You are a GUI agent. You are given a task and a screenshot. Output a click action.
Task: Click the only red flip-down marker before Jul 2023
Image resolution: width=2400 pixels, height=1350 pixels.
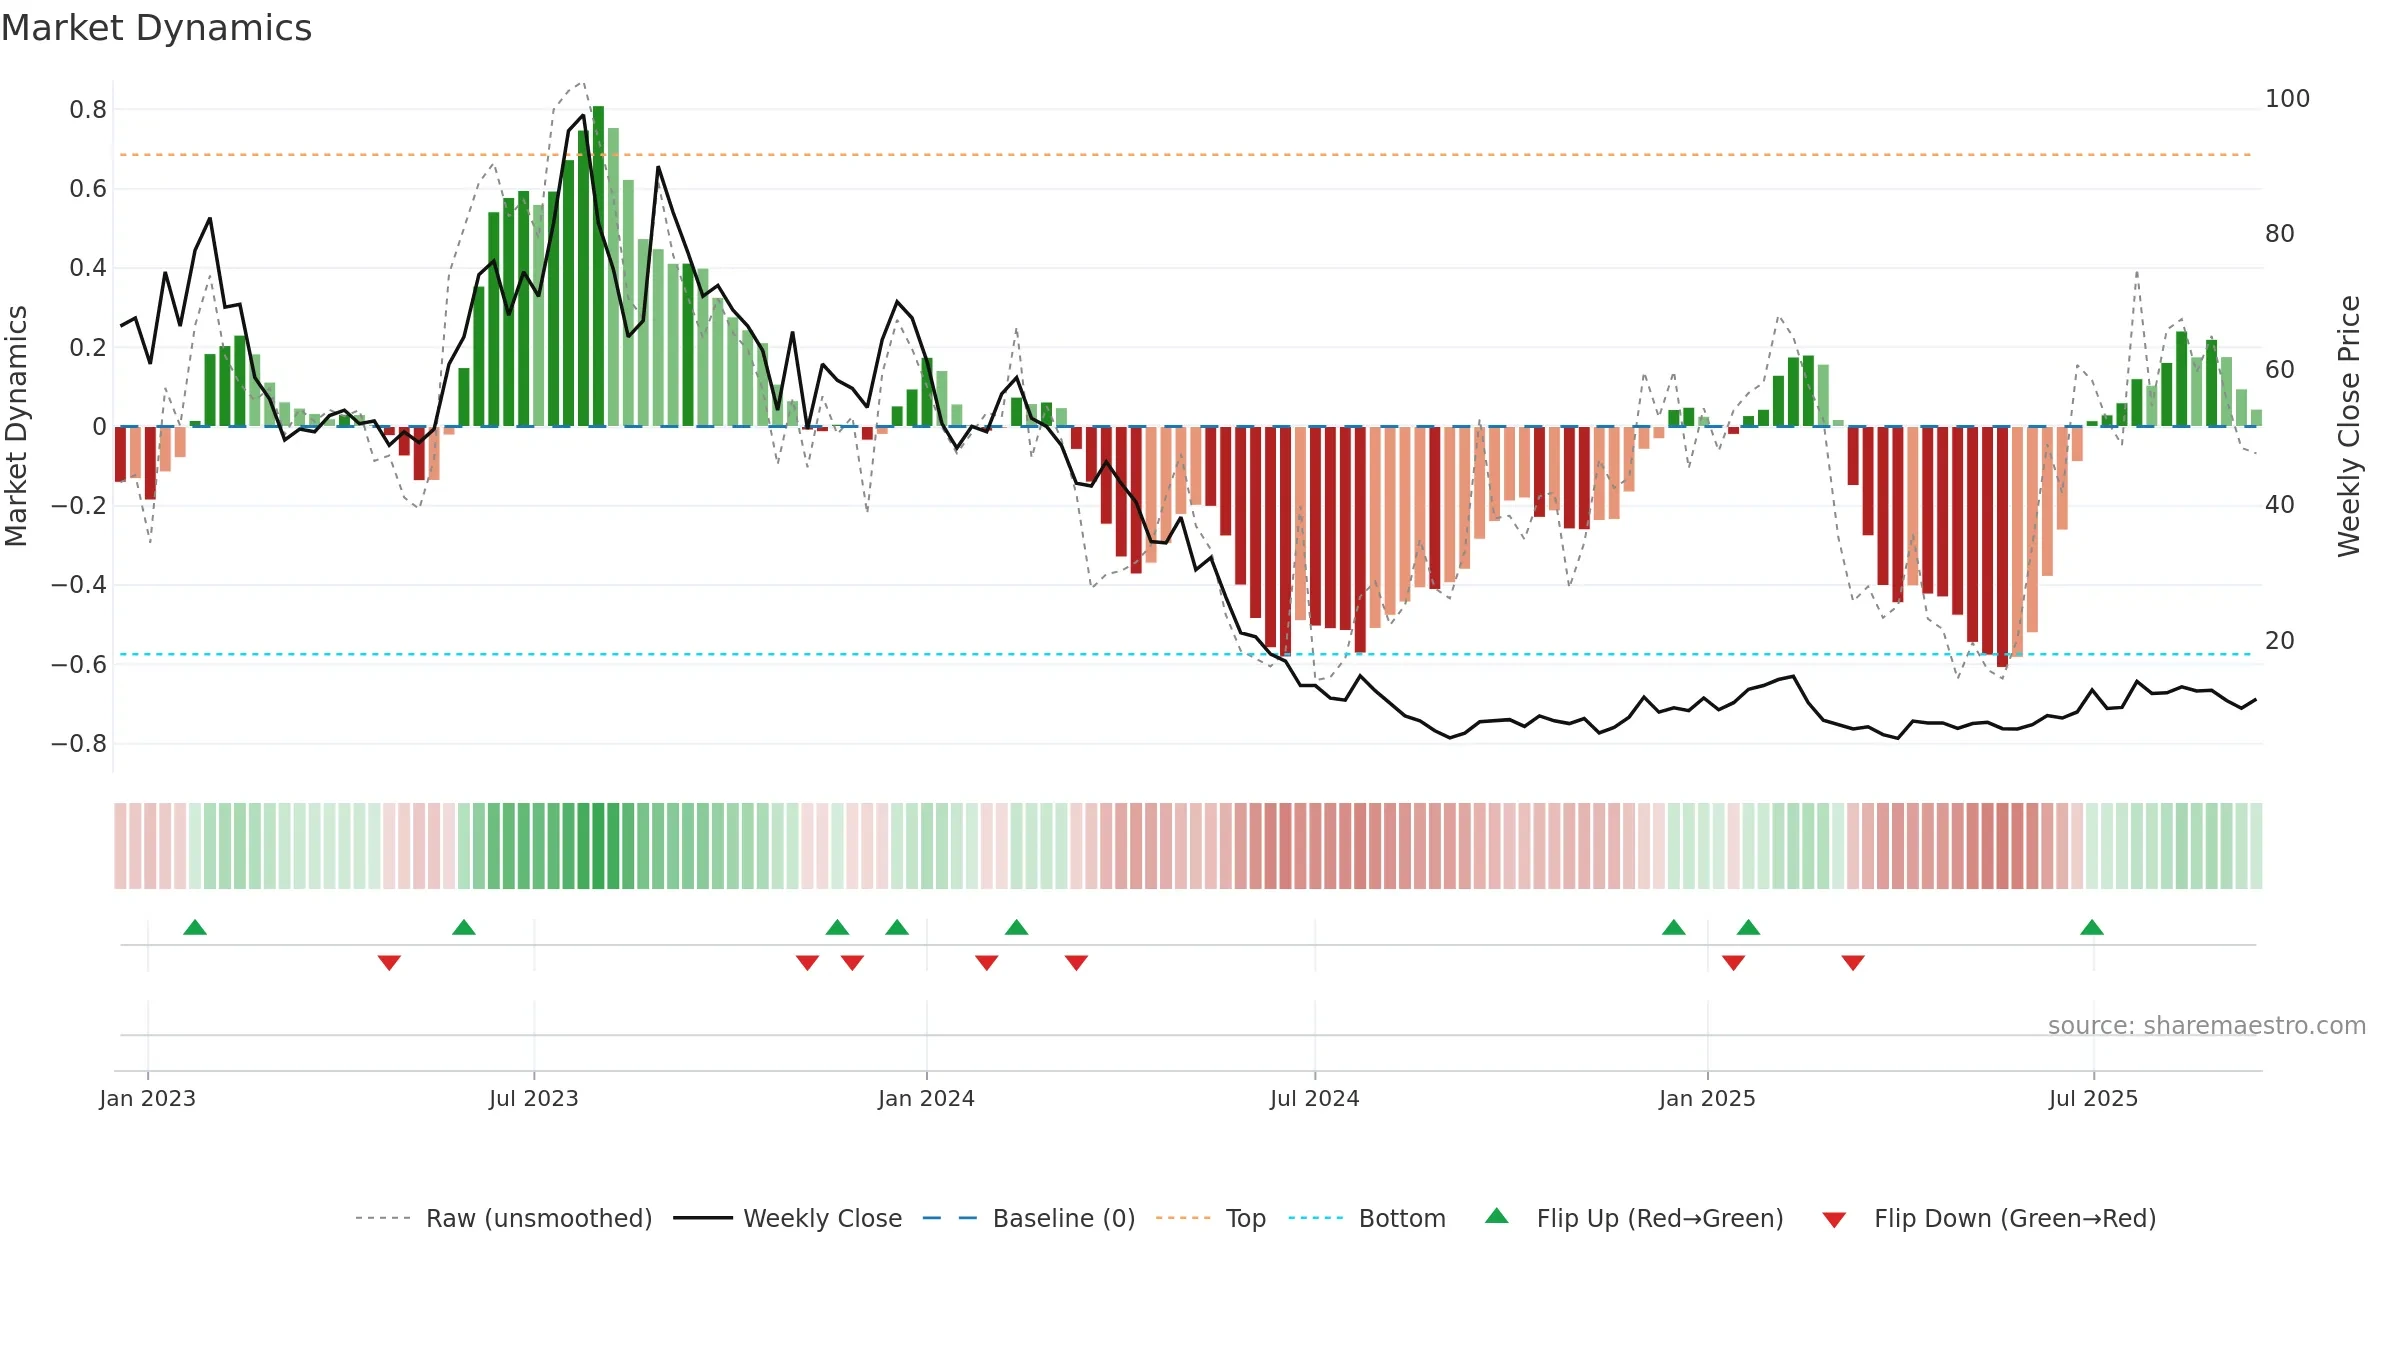pos(389,962)
